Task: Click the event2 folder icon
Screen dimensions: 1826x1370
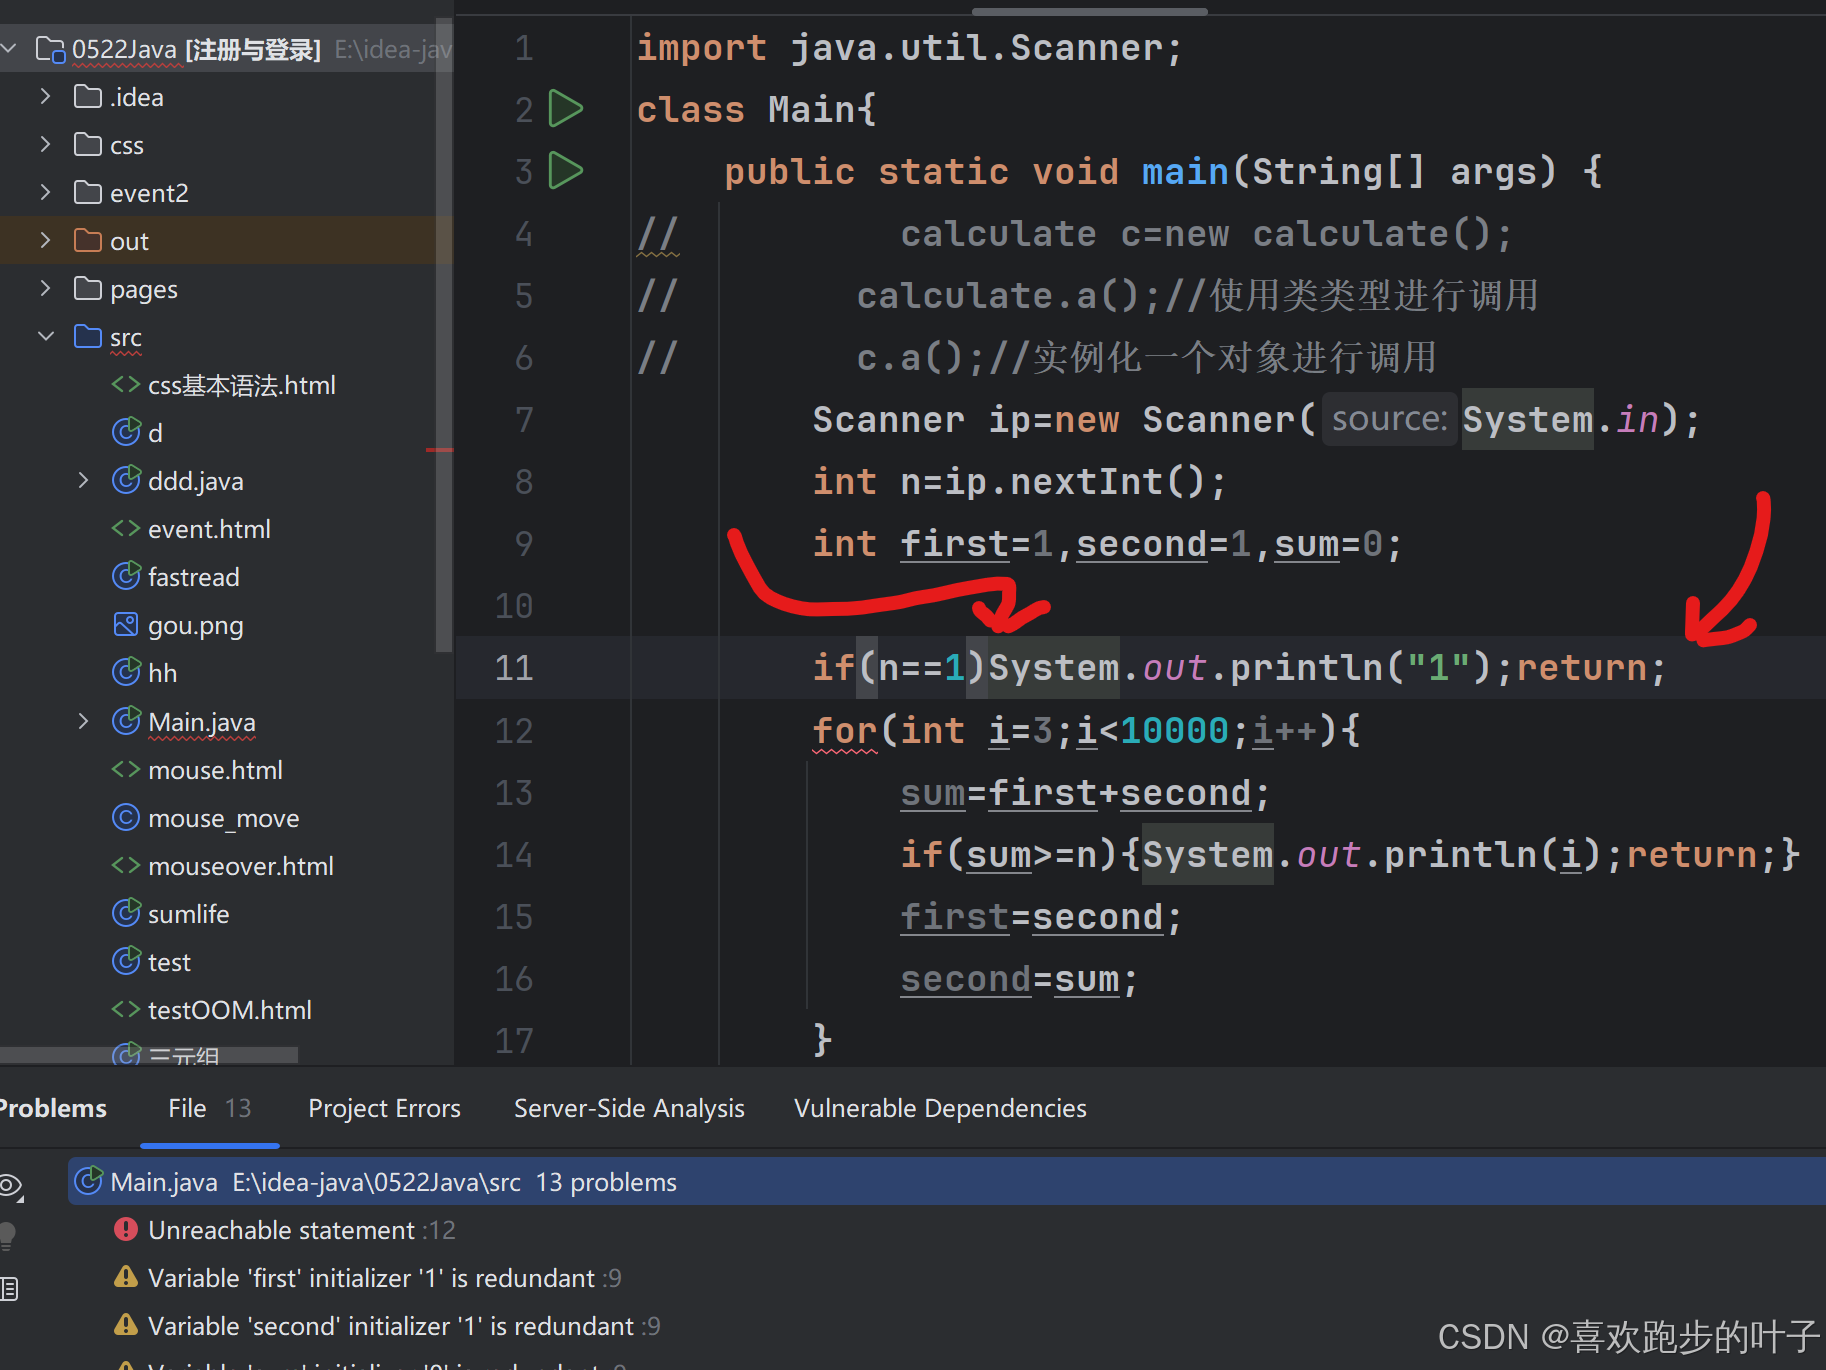Action: click(x=88, y=193)
